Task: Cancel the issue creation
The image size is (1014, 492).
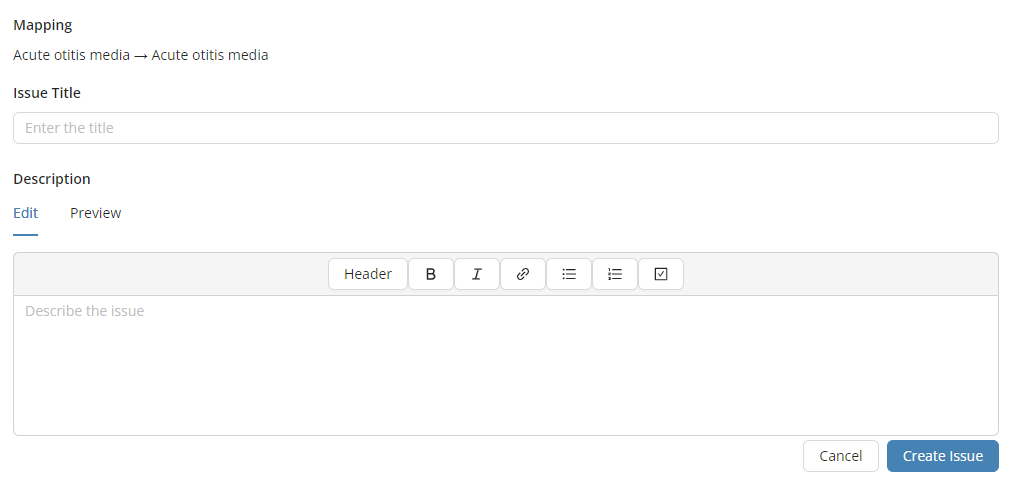Action: [x=840, y=456]
